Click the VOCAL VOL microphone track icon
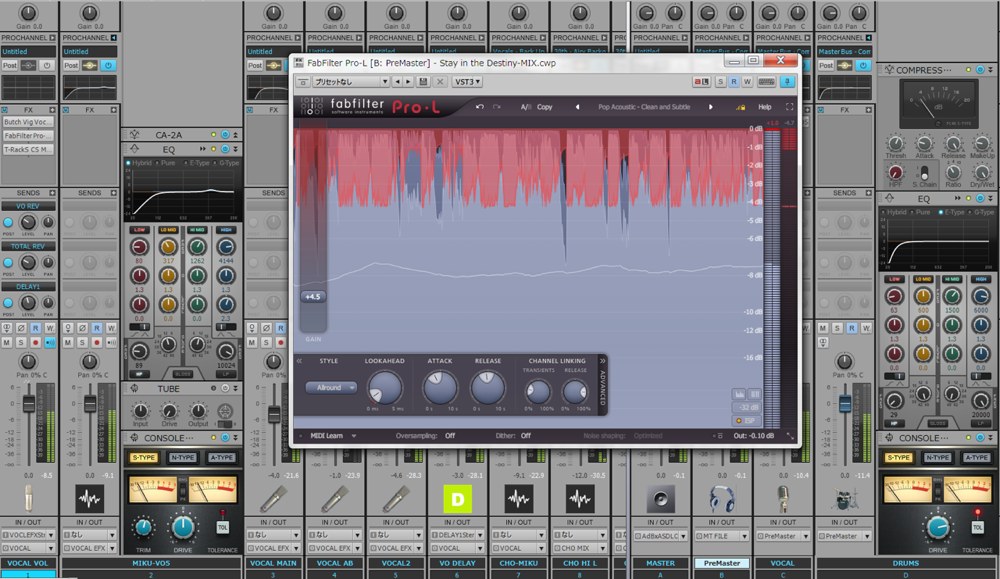 point(28,499)
